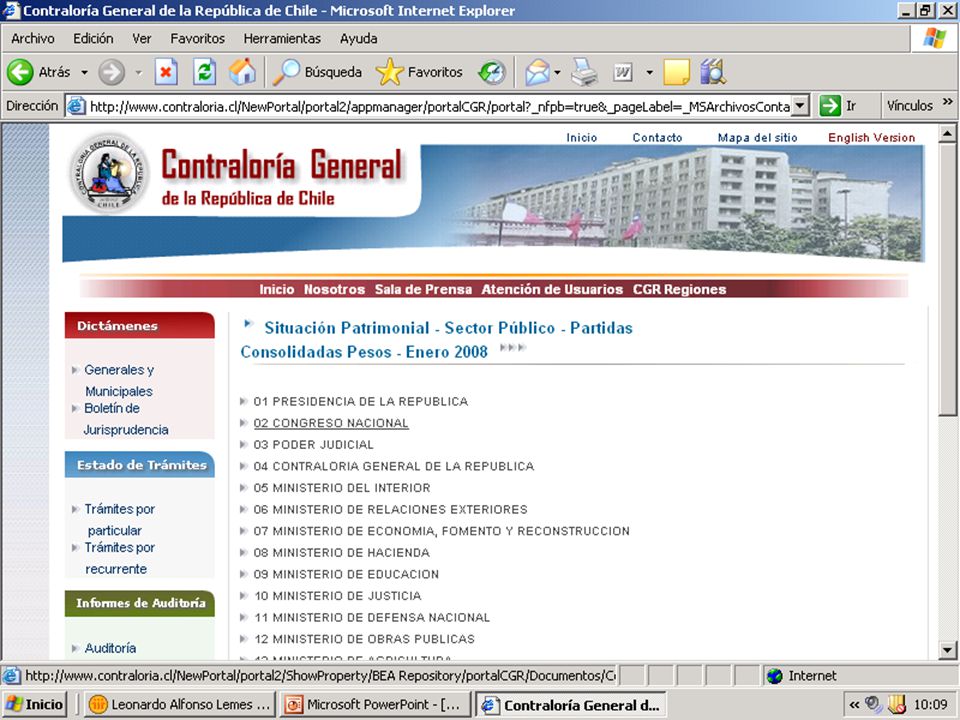The image size is (960, 720).
Task: Go to the Home page icon
Action: (x=242, y=72)
